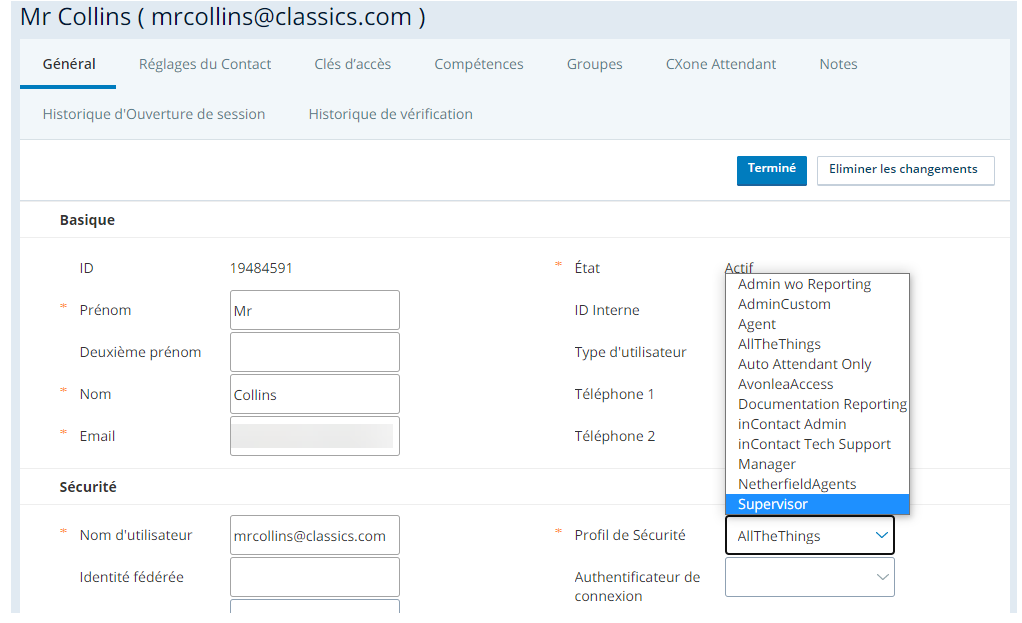1022x623 pixels.
Task: View the CXone Attendant tab
Action: (720, 63)
